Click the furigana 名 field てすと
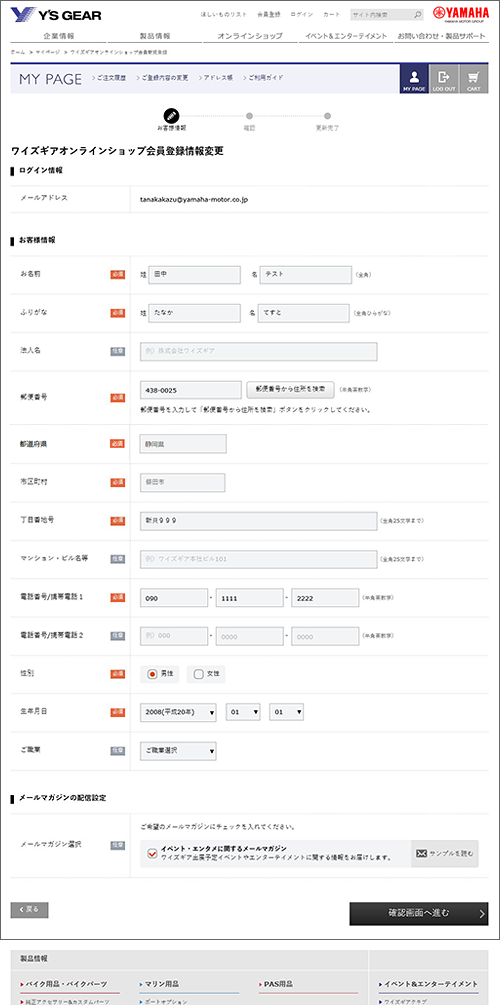The image size is (500, 1005). pyautogui.click(x=304, y=313)
